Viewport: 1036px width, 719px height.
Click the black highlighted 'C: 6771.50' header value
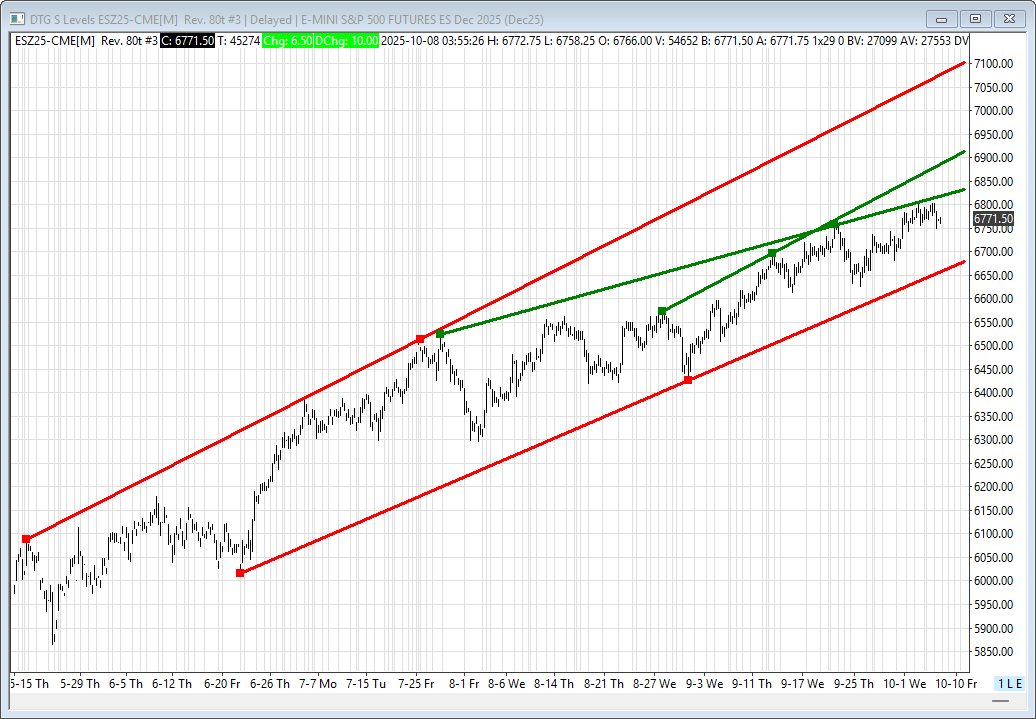(188, 40)
